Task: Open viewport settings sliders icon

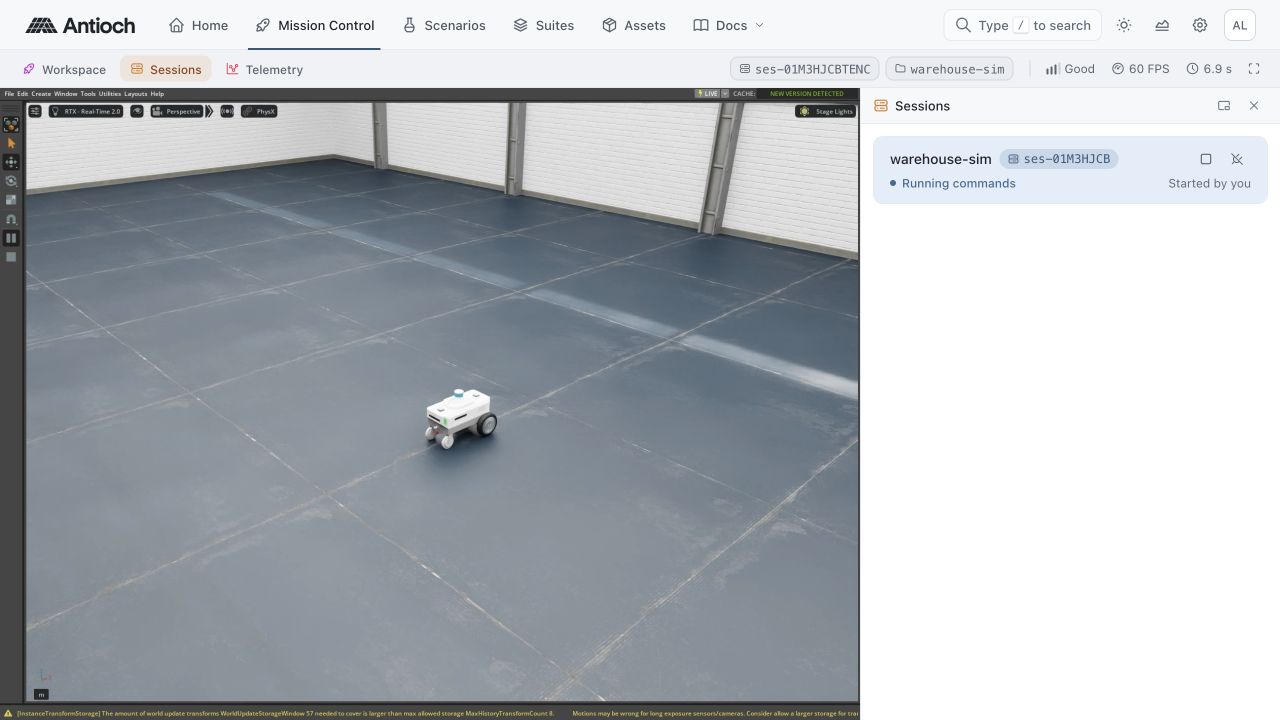Action: tap(35, 111)
